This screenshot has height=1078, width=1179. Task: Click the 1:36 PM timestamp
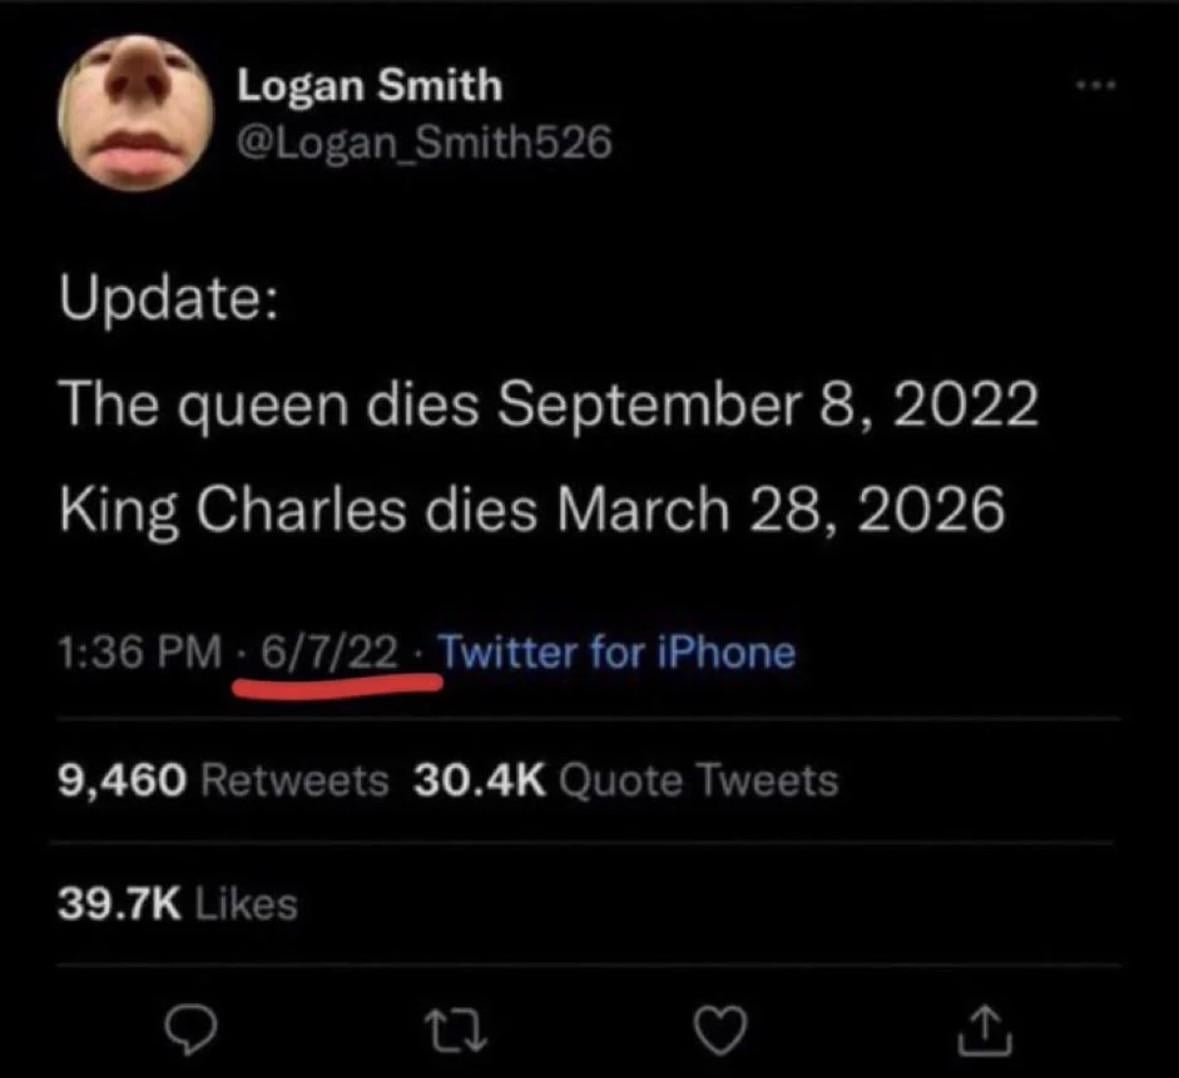(x=140, y=653)
